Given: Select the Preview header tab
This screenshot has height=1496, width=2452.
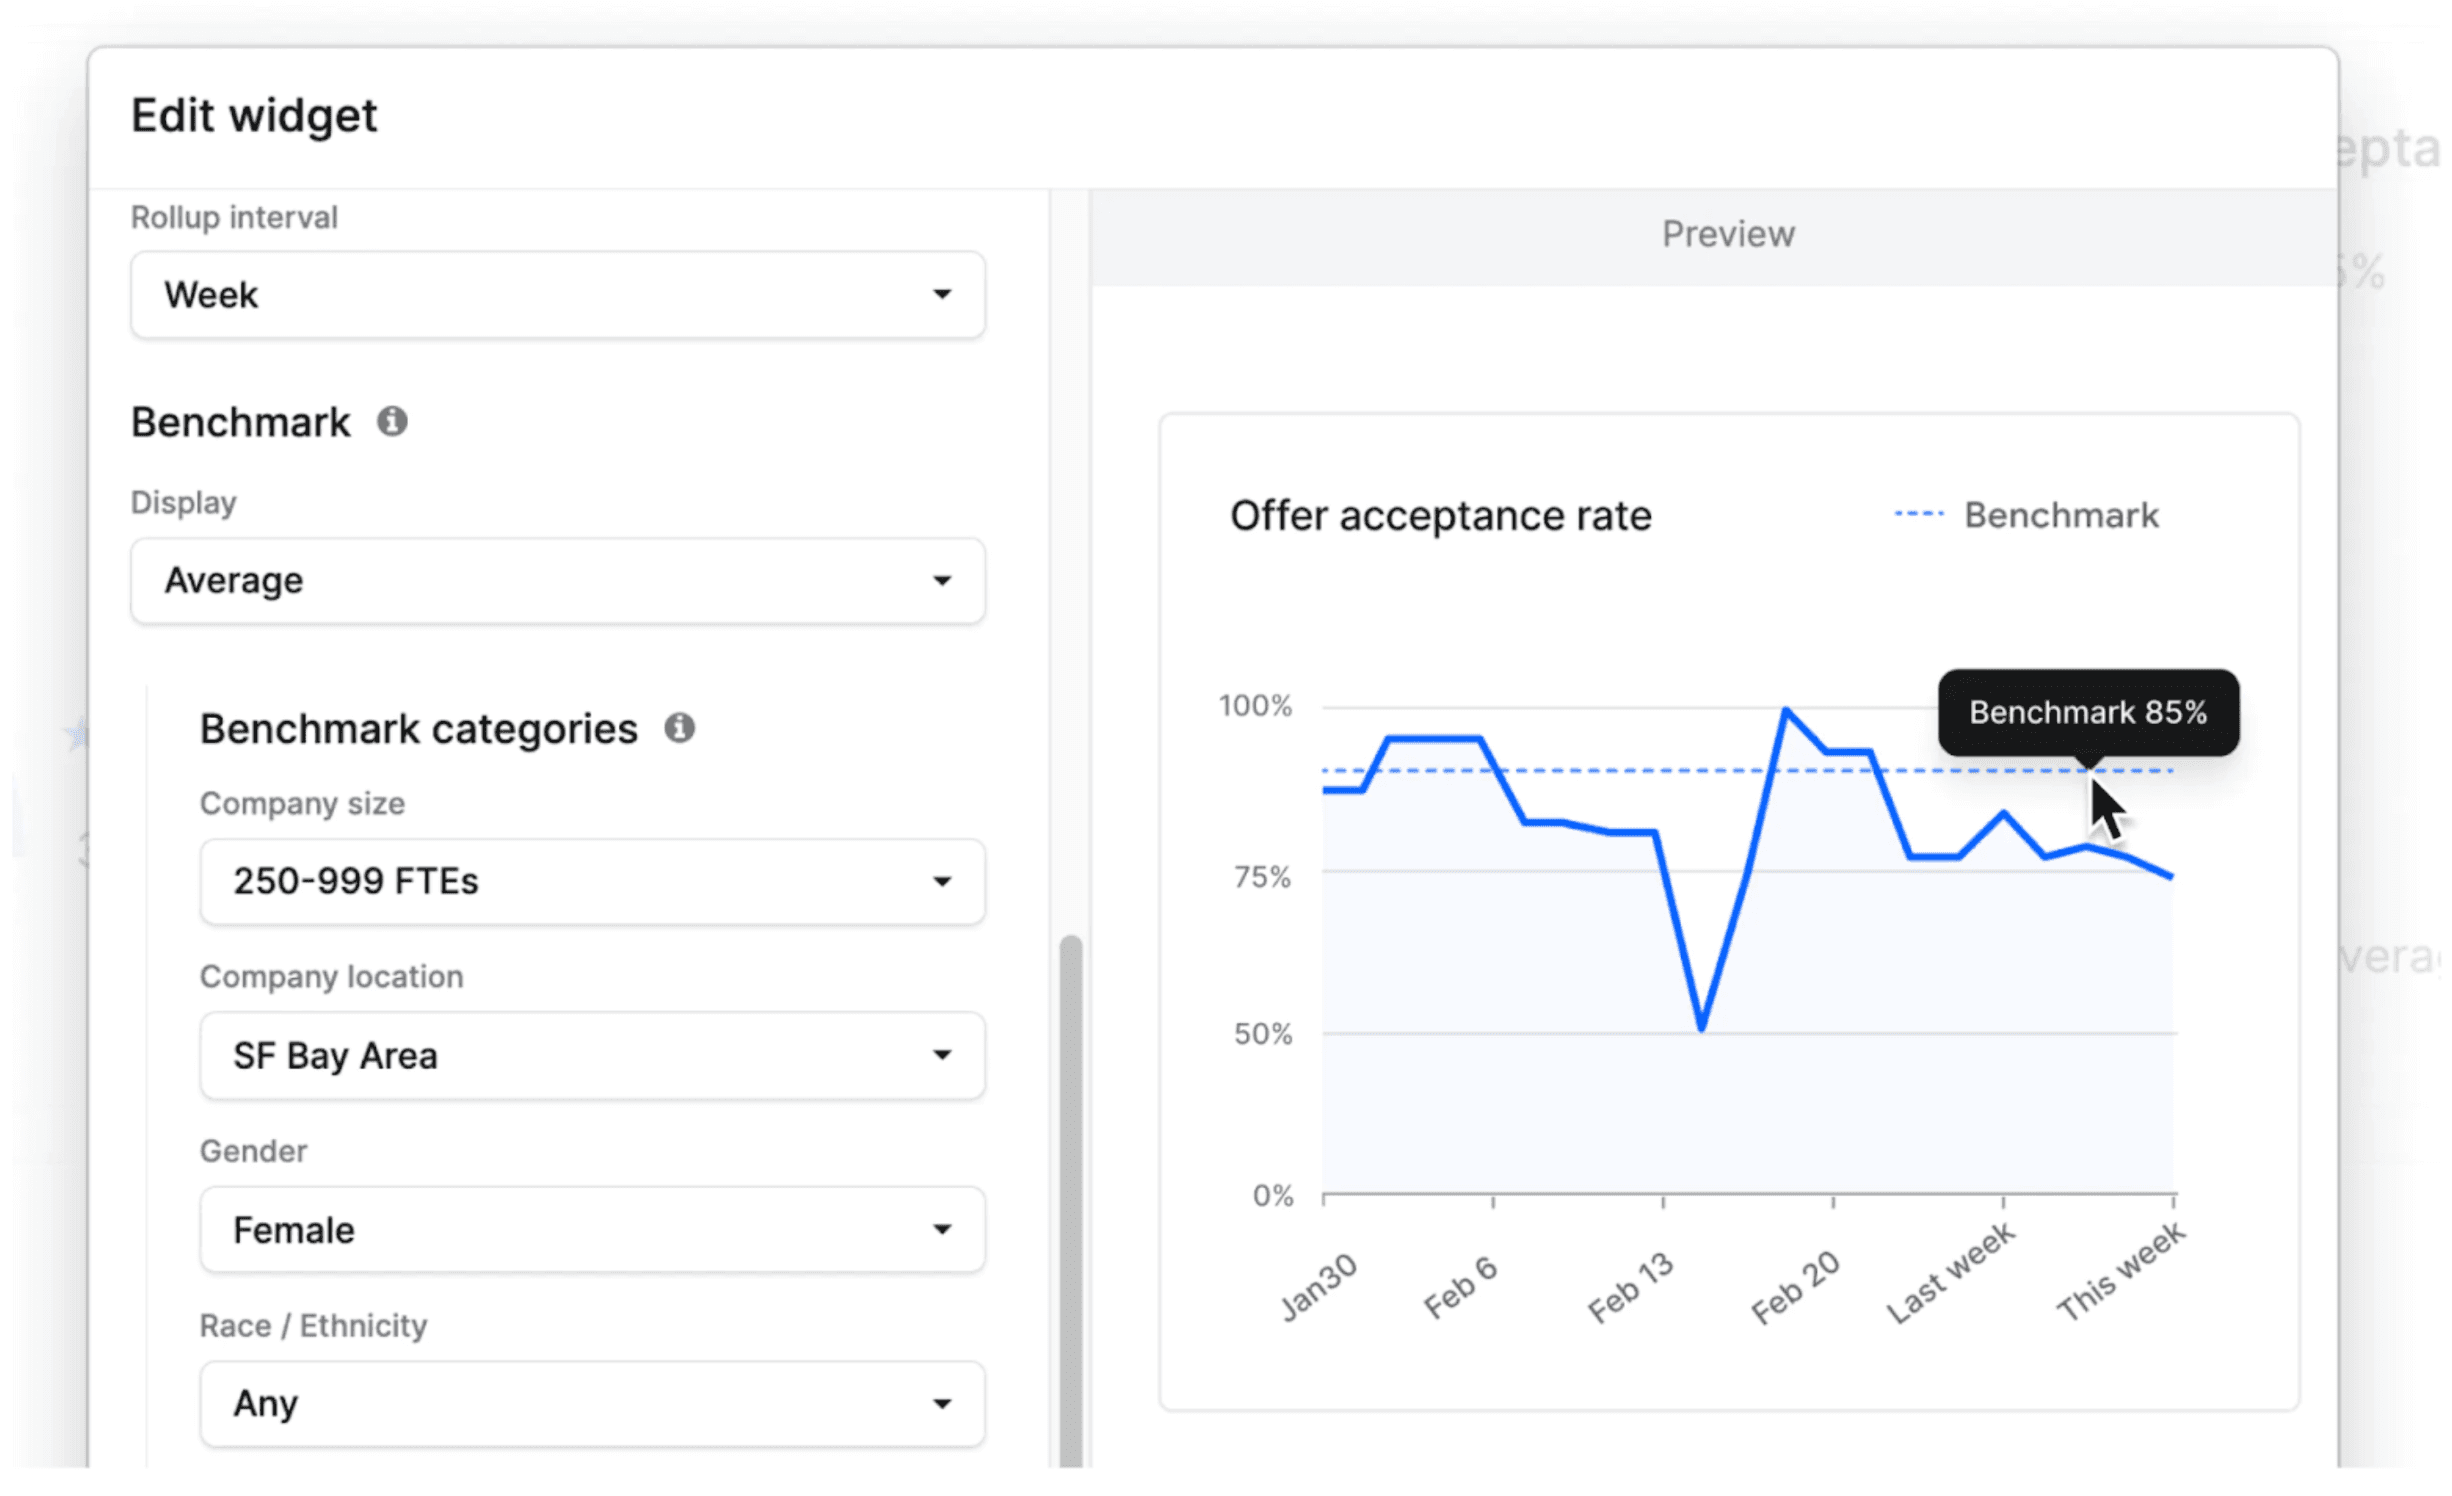Looking at the screenshot, I should click(x=1728, y=235).
